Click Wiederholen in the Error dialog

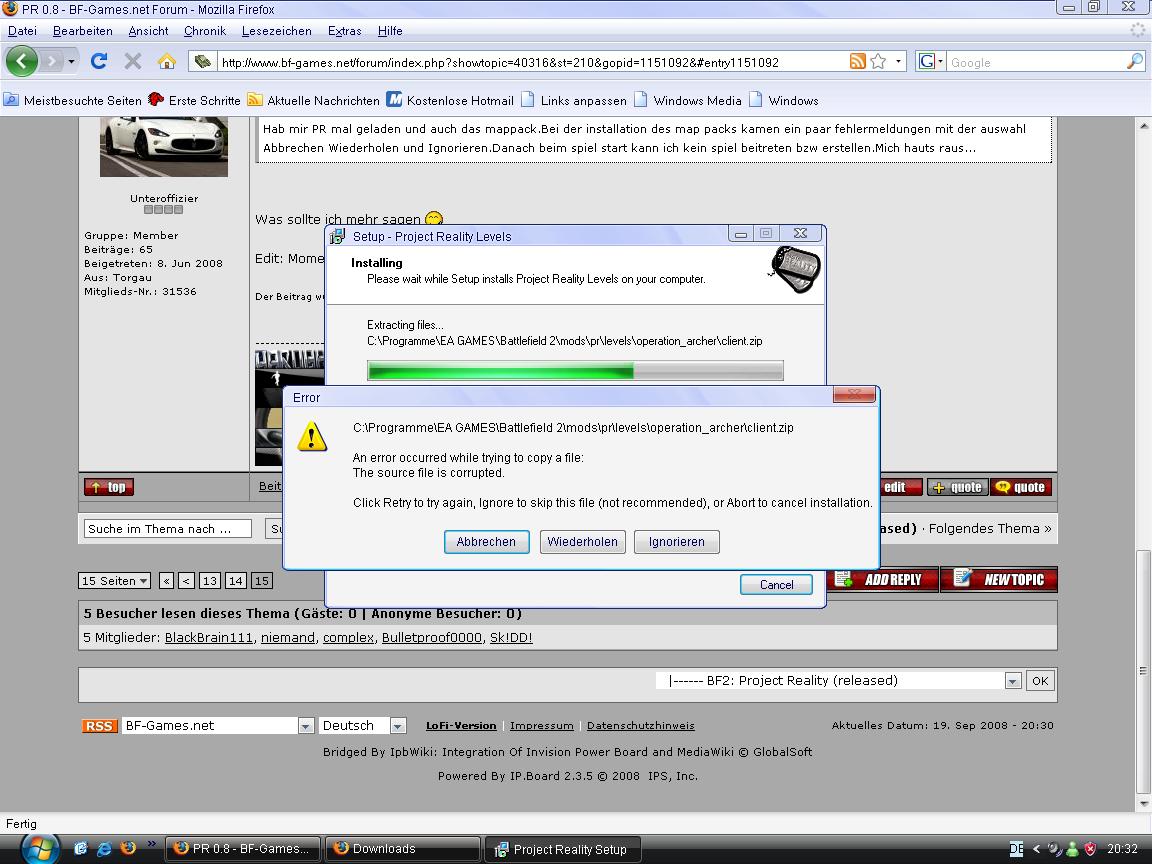pos(583,541)
